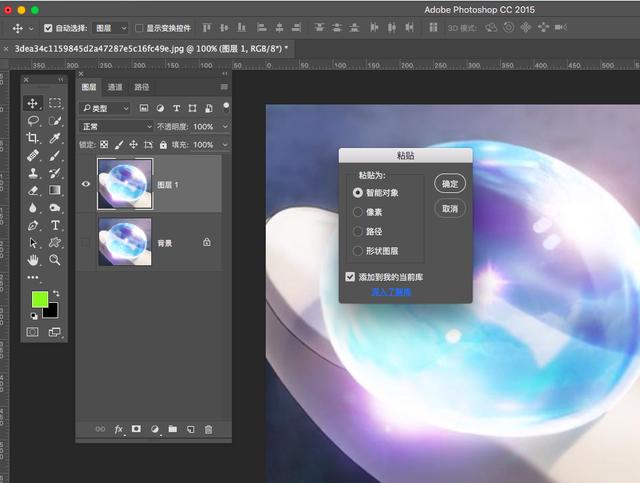Image resolution: width=640 pixels, height=483 pixels.
Task: Hide 图层 1 with eye icon
Action: click(x=86, y=184)
